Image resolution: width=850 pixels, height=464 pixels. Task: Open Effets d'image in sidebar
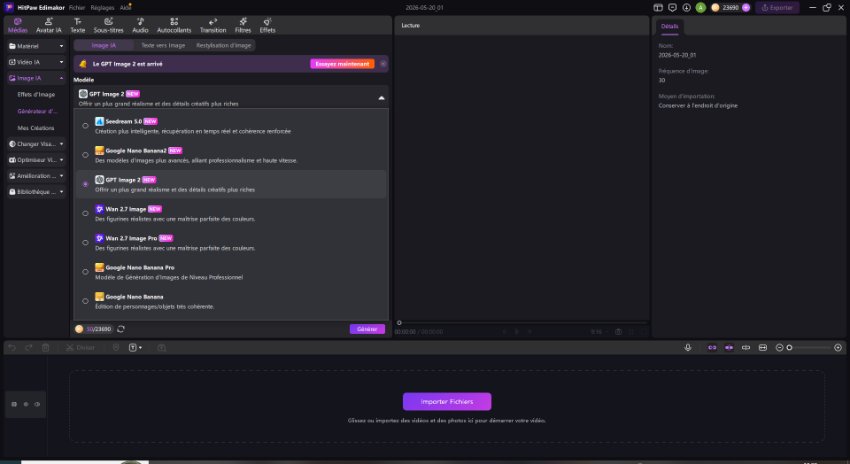(x=36, y=94)
